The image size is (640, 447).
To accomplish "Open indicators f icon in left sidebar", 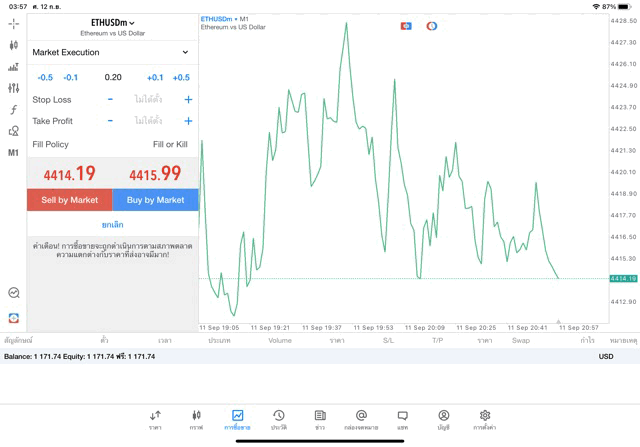I will coord(13,110).
